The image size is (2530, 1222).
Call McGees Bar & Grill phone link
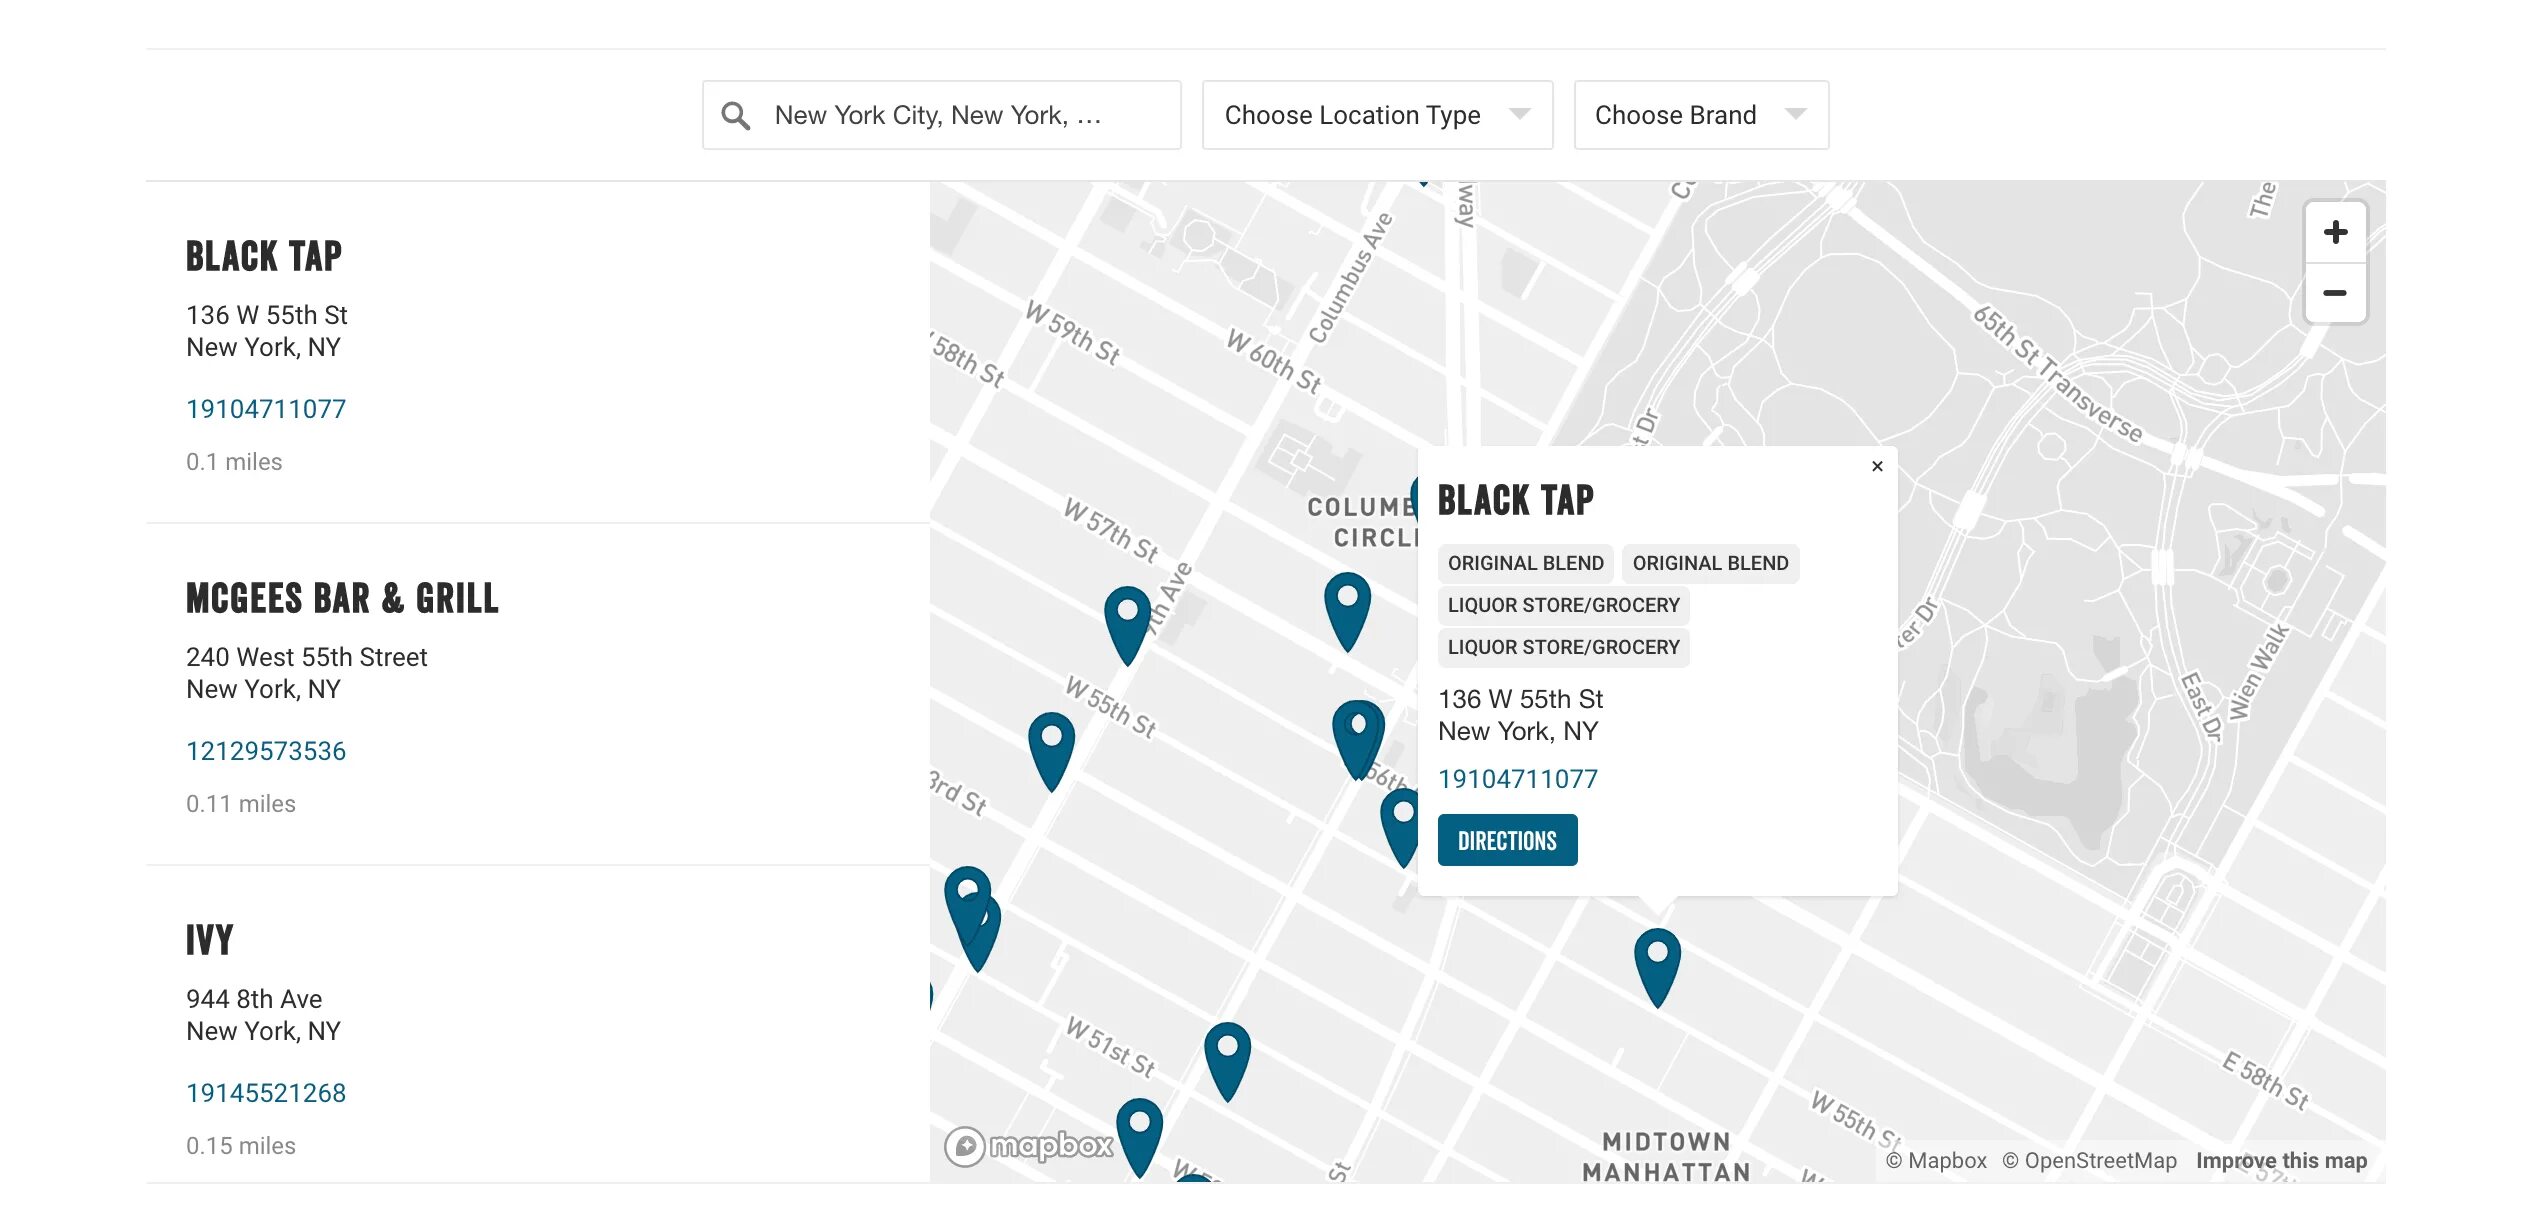[x=266, y=751]
